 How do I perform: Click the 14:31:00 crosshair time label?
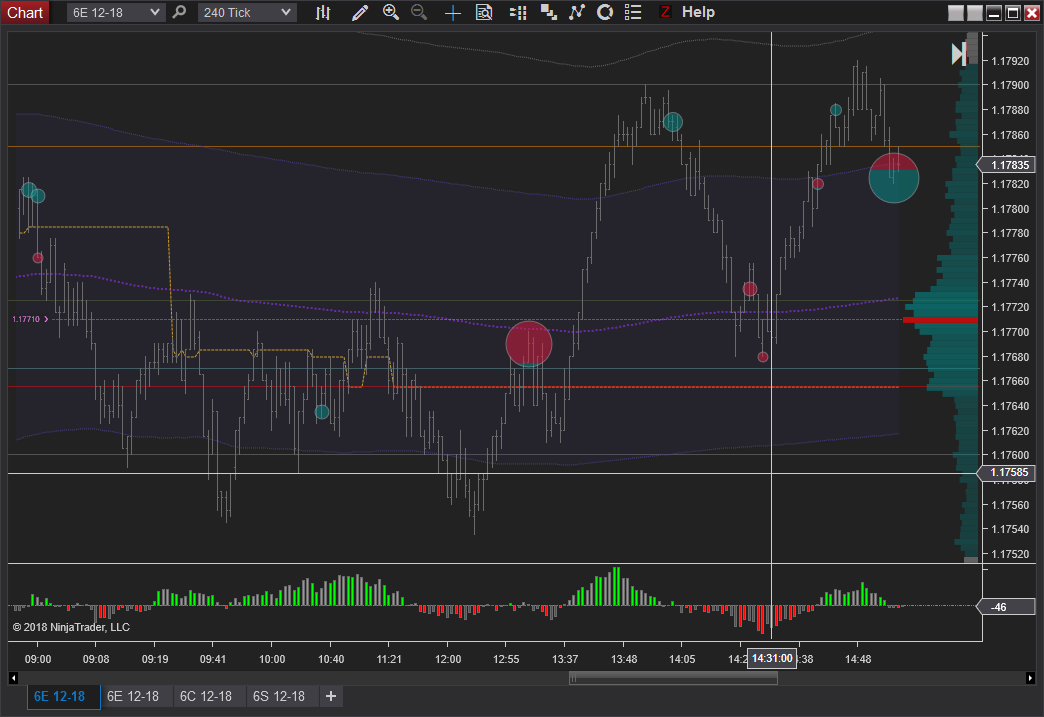772,658
